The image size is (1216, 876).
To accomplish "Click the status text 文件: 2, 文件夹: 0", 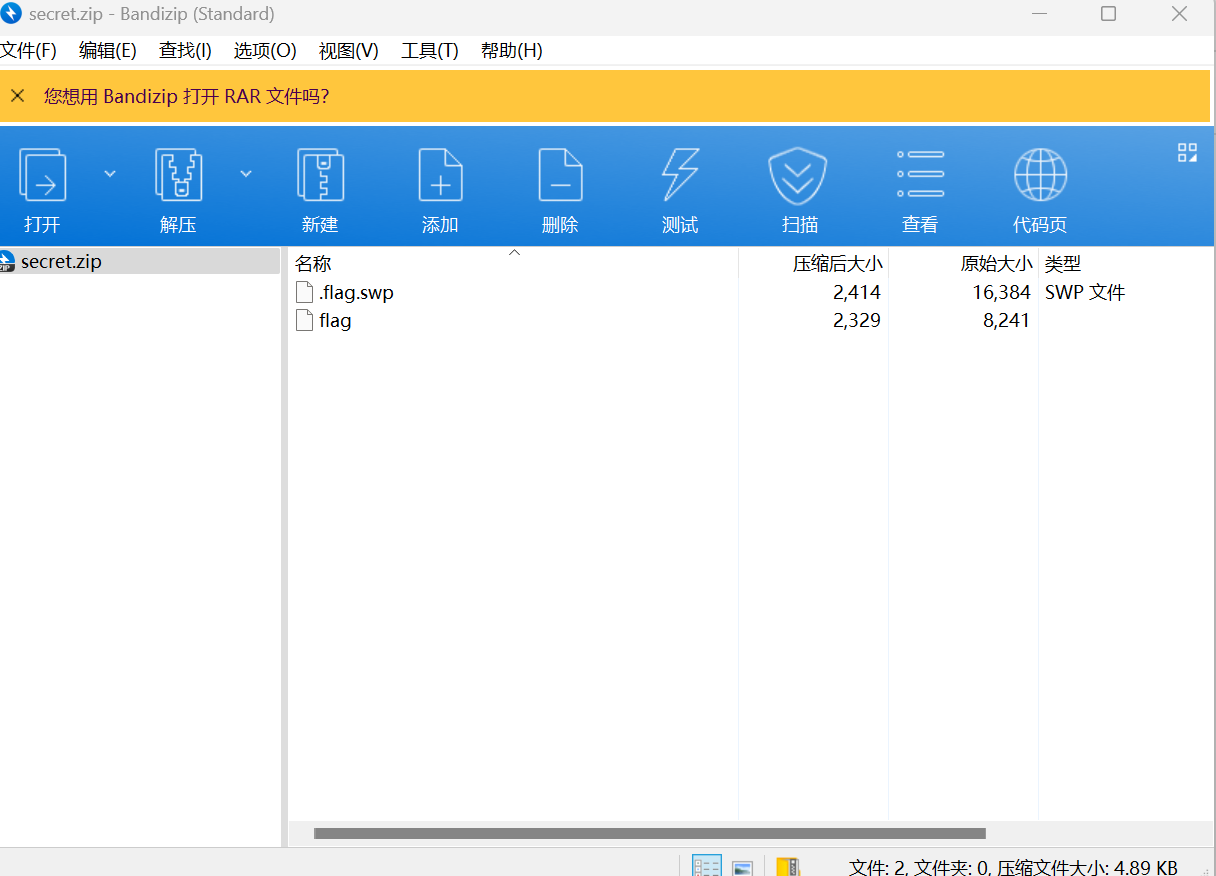I will pos(918,867).
